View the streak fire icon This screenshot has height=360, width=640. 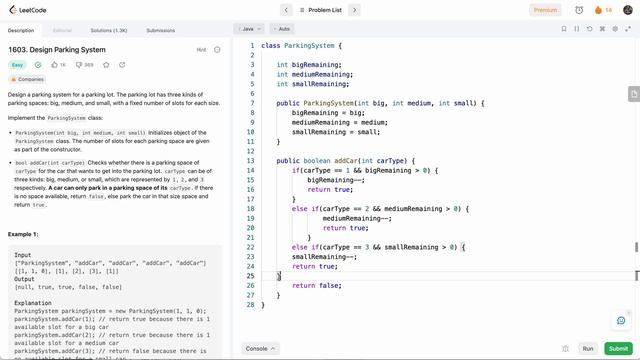598,10
